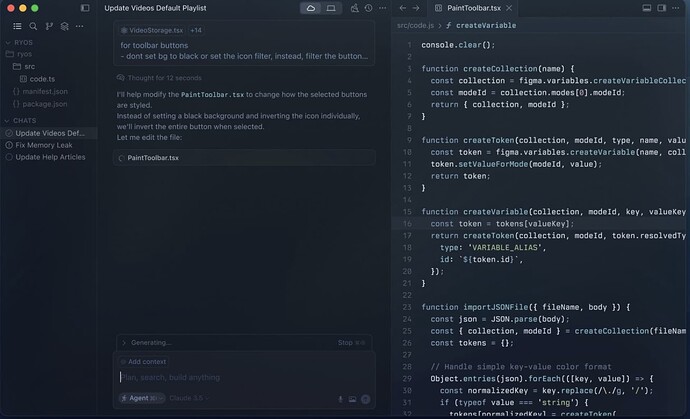This screenshot has height=419, width=690.
Task: Click the chat title Update Videos Default Playlist
Action: click(x=155, y=8)
